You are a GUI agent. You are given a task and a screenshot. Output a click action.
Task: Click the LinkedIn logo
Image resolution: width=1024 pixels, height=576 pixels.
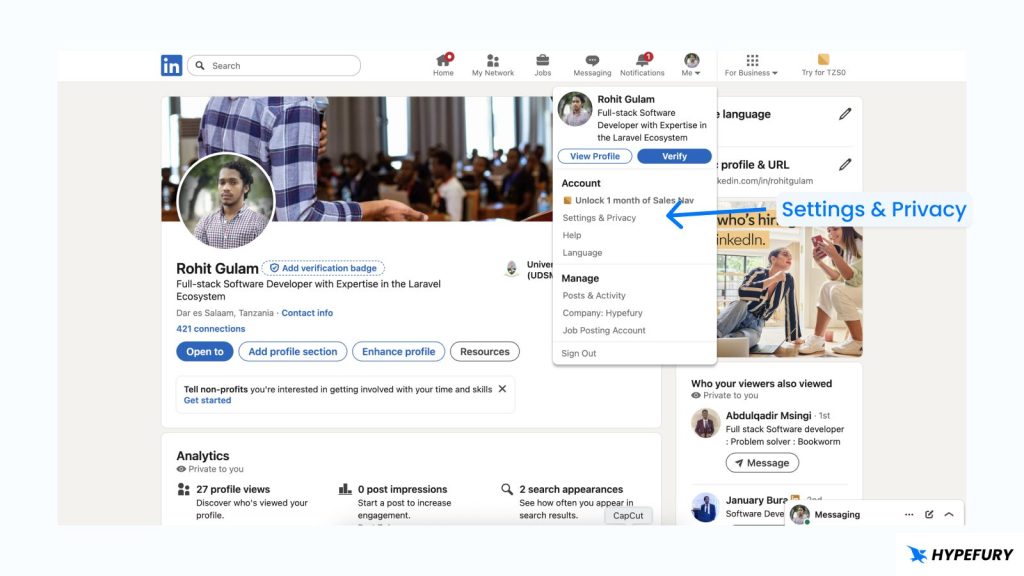click(171, 64)
